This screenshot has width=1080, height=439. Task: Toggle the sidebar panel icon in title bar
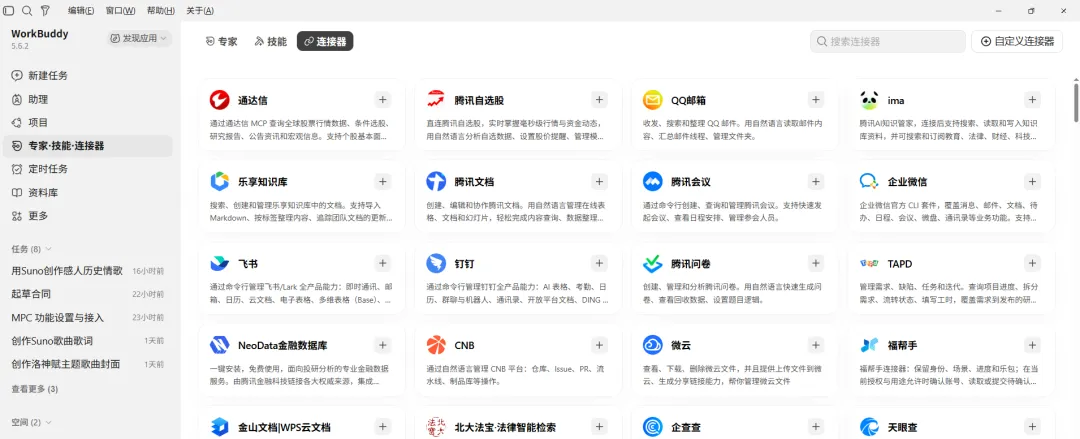9,10
